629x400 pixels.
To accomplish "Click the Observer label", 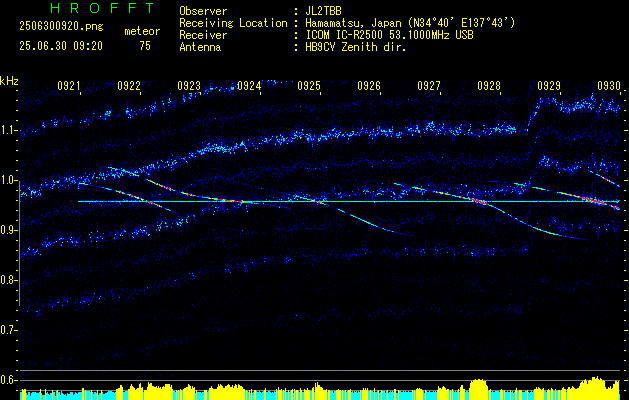I will pyautogui.click(x=203, y=11).
